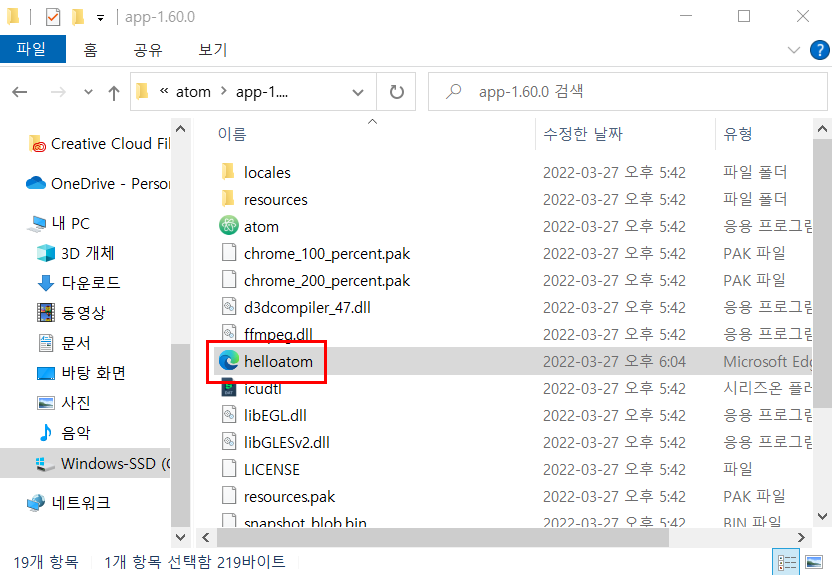Select the libGLESv2.dll file icon
The height and width of the screenshot is (575, 832).
point(229,442)
